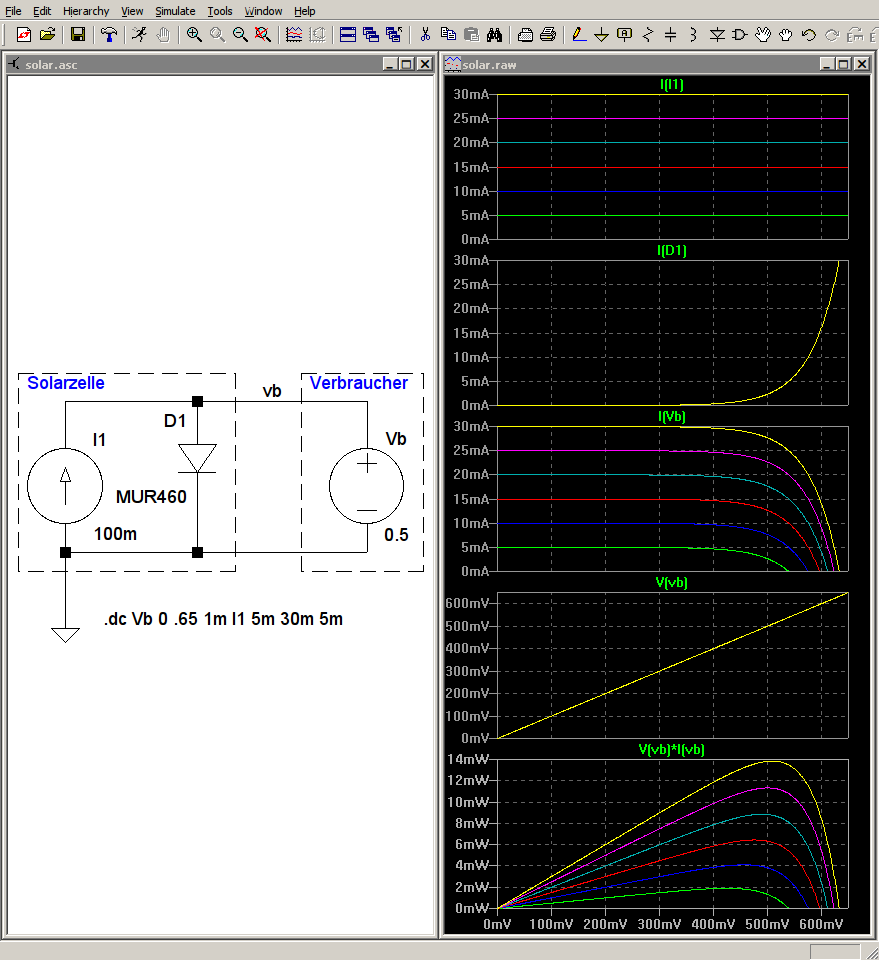Viewport: 879px width, 960px height.
Task: Click the 0.5 voltage value text
Action: click(x=396, y=535)
